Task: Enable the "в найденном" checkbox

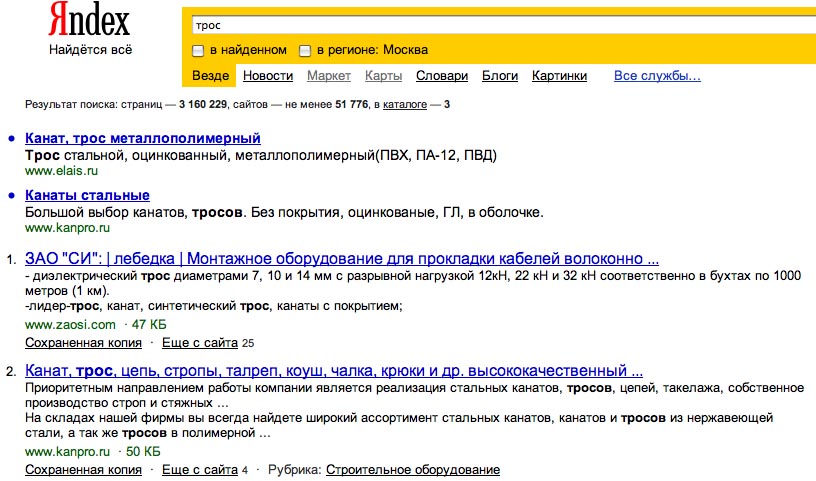Action: pyautogui.click(x=199, y=51)
